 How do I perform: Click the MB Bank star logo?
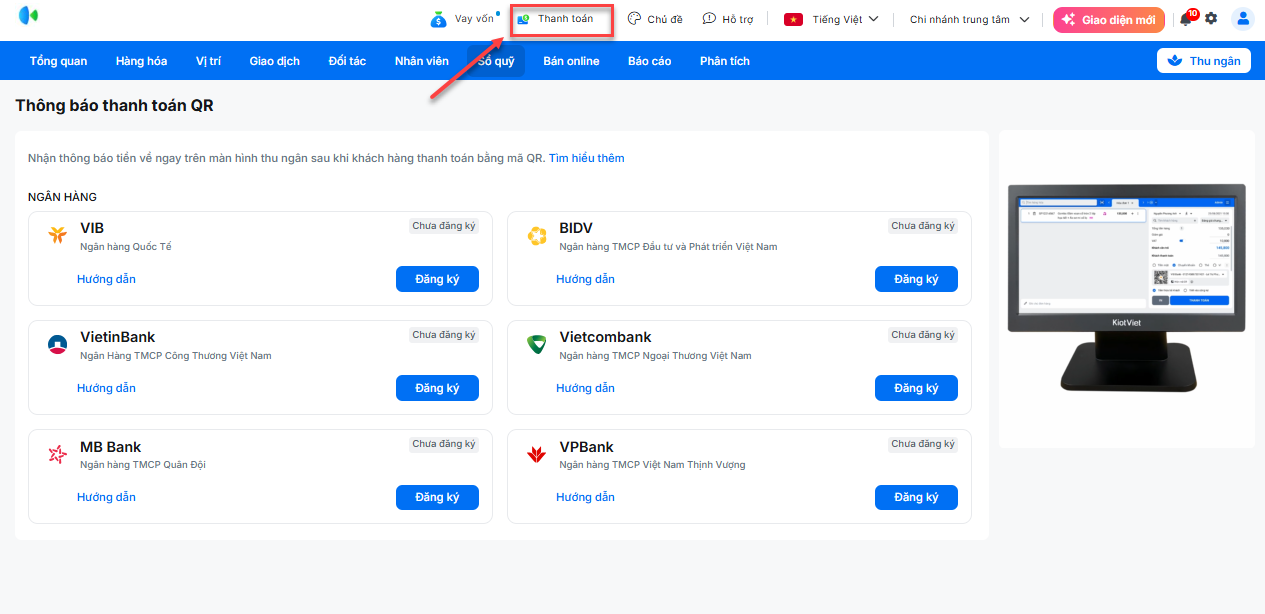point(57,455)
